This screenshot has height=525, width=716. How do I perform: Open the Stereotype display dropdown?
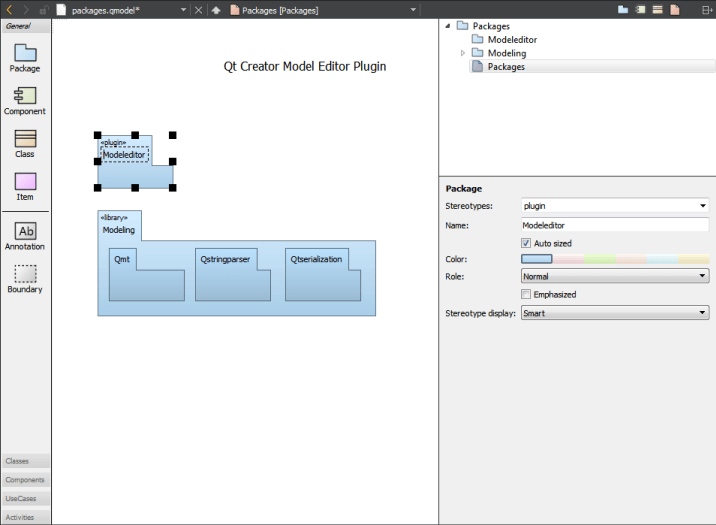click(x=615, y=313)
